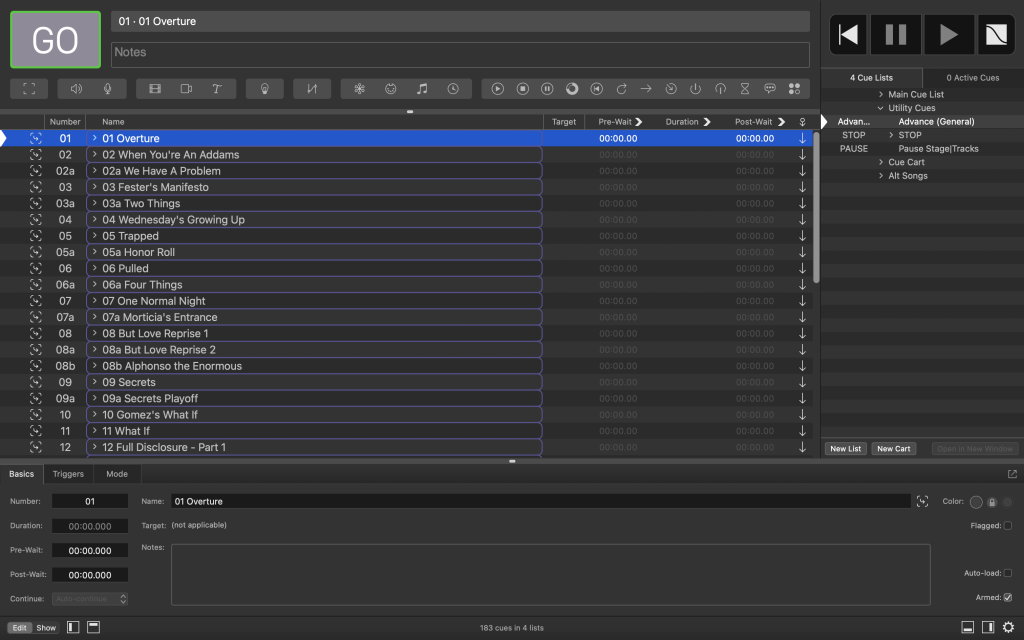Click the cue Name input field
The height and width of the screenshot is (640, 1024).
(541, 502)
